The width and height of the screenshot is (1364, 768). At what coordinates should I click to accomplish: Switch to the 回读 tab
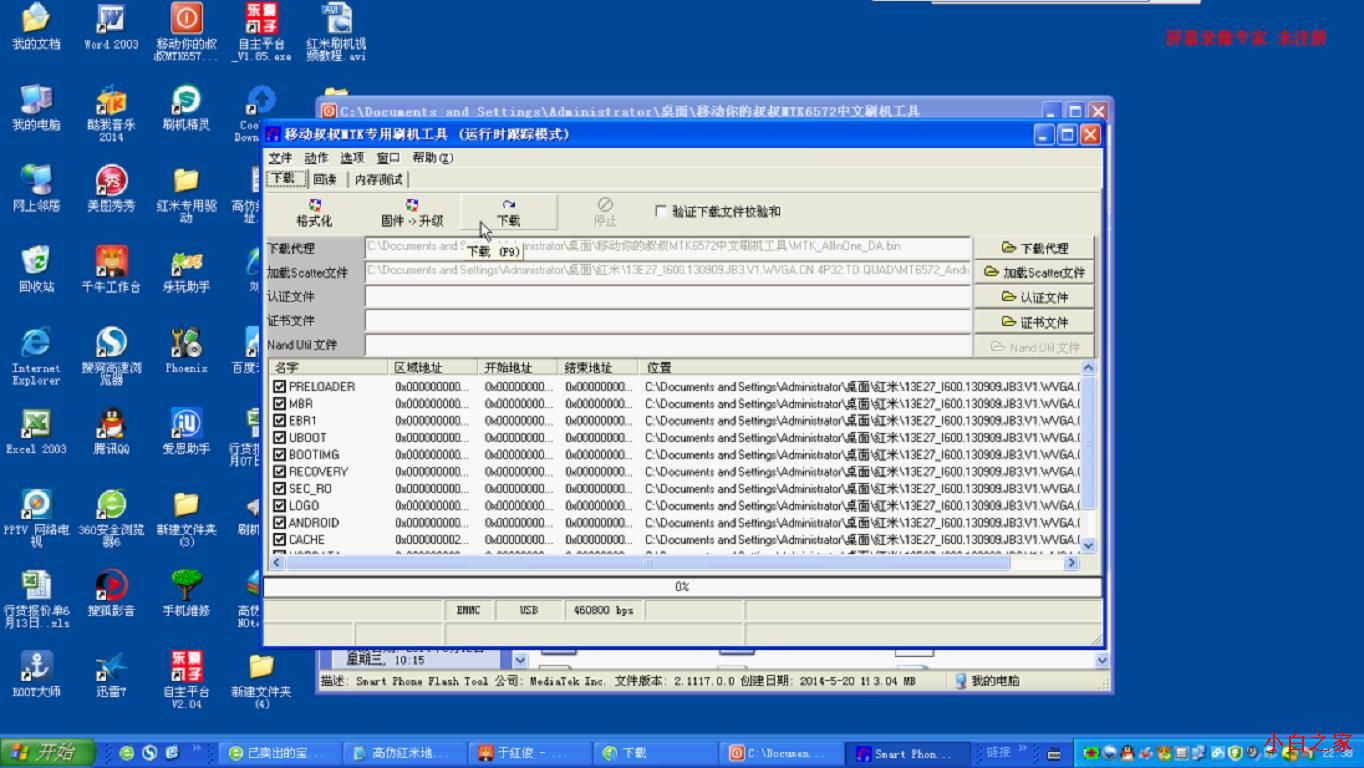point(325,179)
